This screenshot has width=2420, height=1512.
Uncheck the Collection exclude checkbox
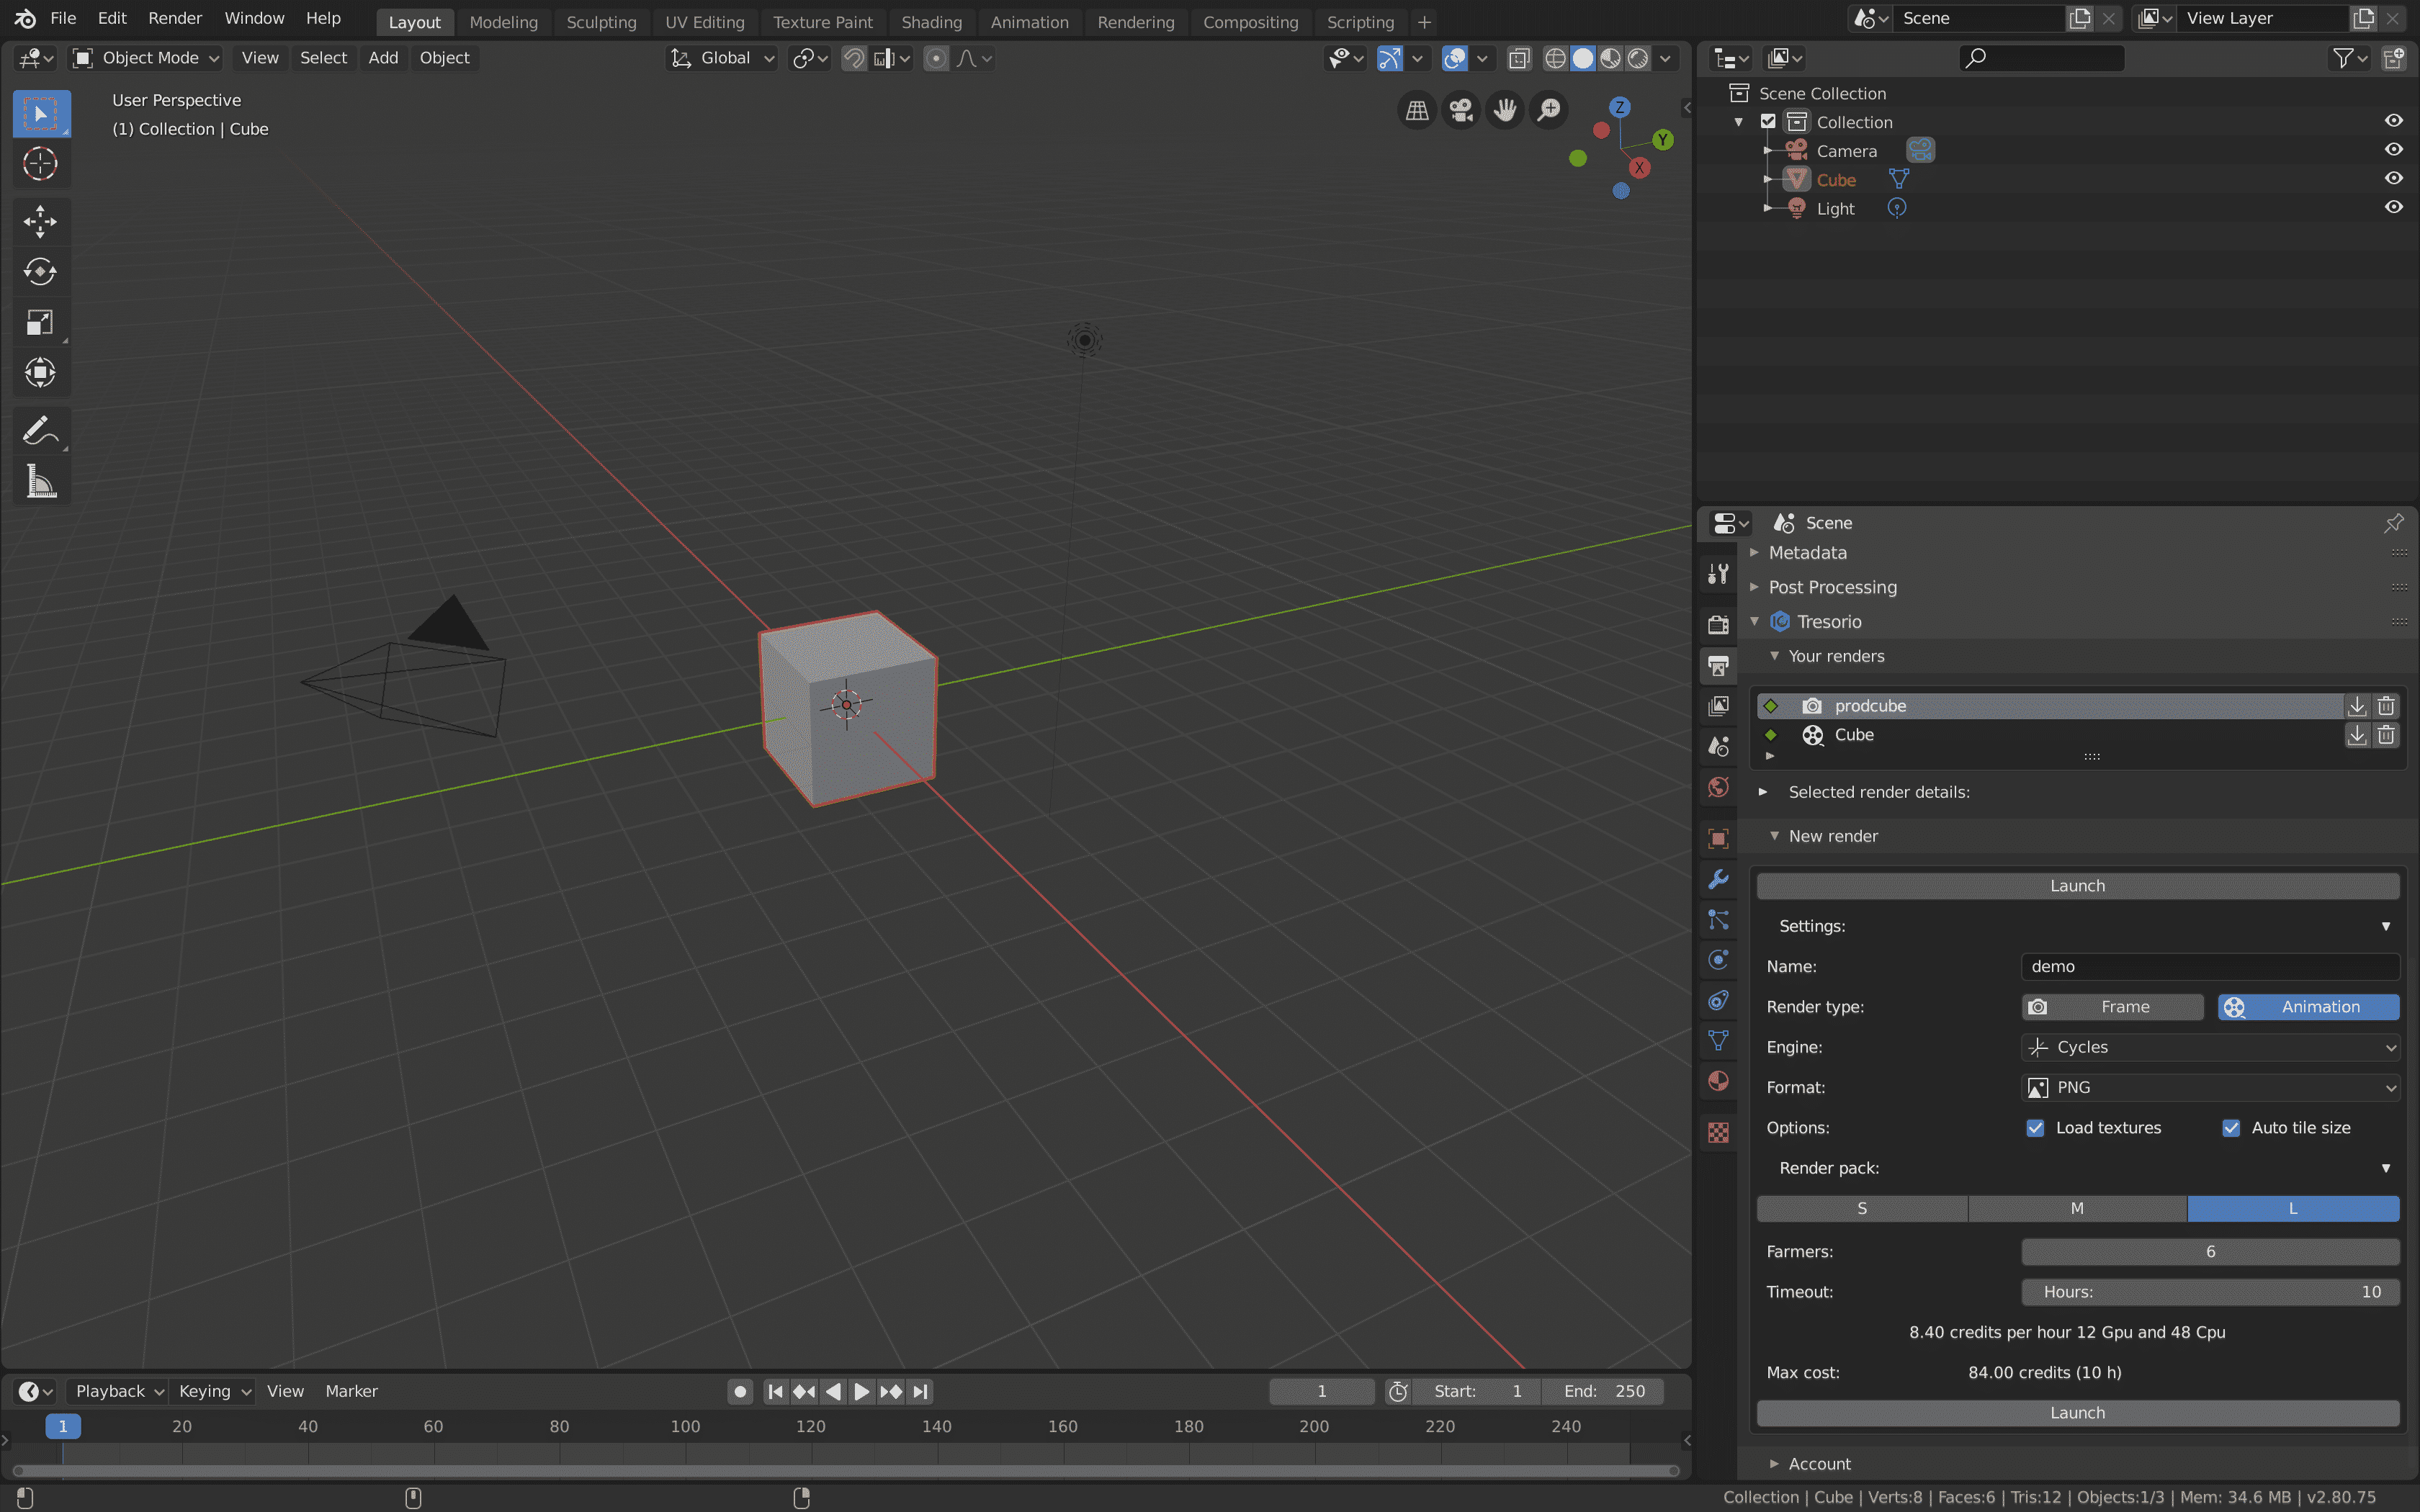pyautogui.click(x=1768, y=121)
